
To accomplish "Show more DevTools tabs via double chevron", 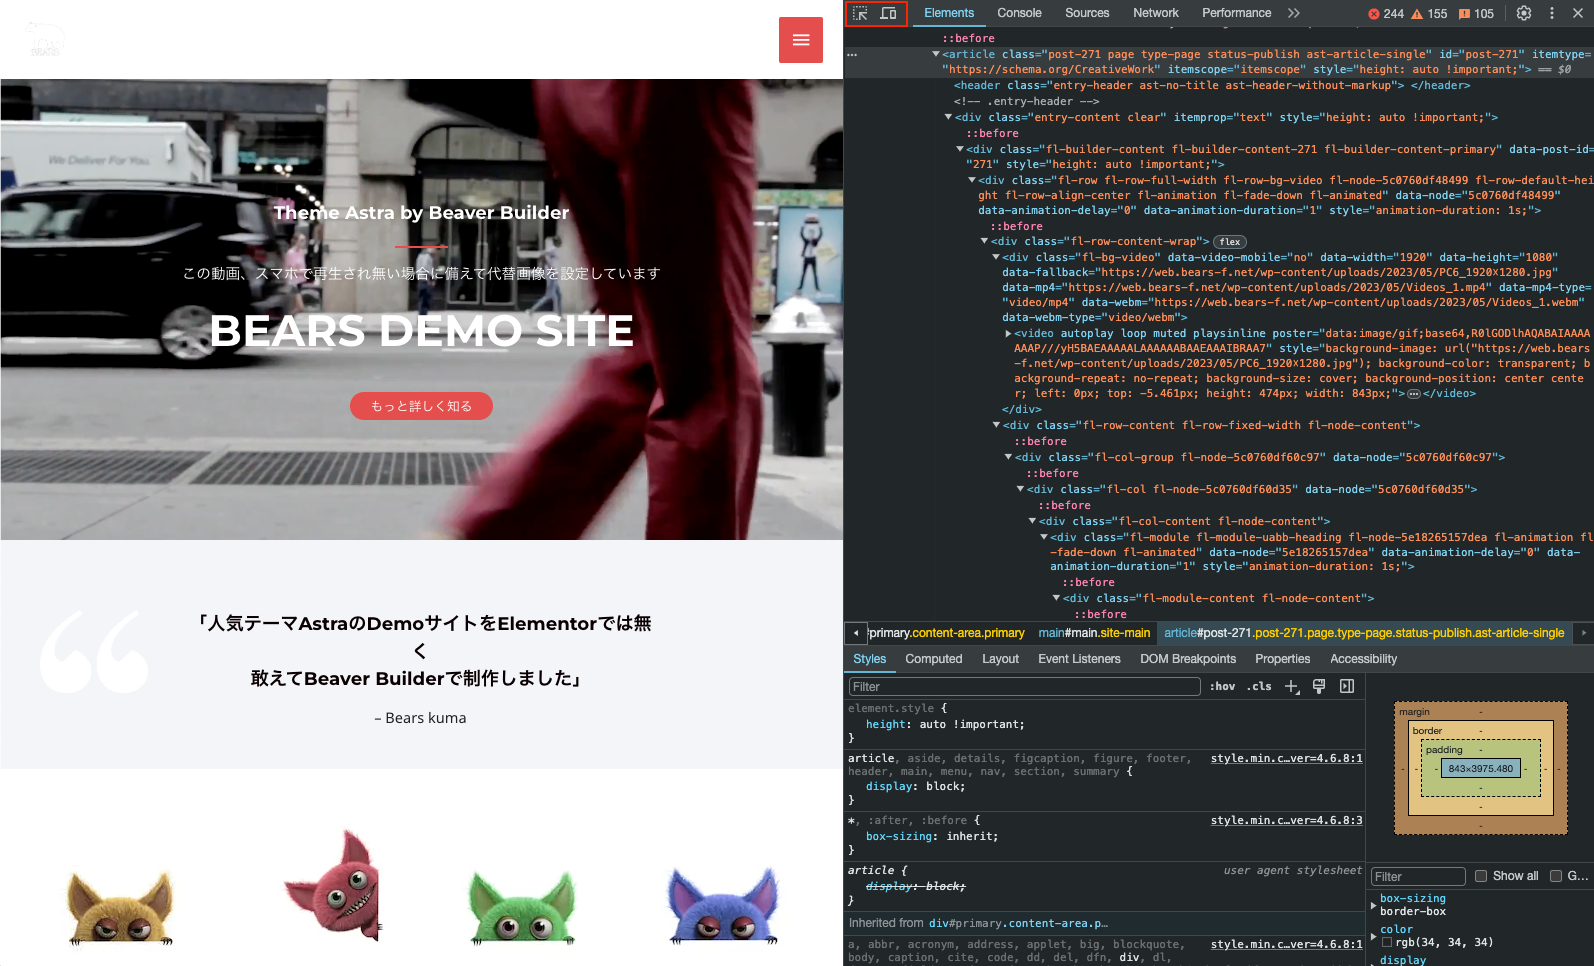I will click(1294, 13).
